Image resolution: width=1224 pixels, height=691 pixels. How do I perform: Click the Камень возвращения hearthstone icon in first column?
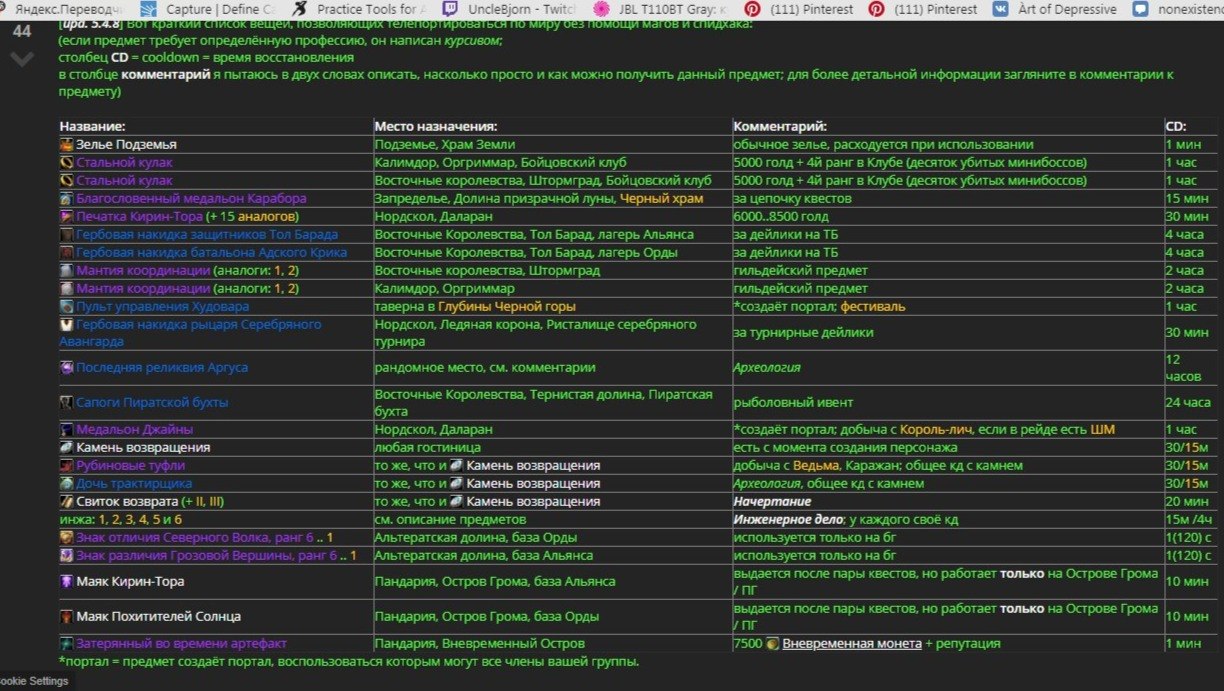(x=66, y=448)
